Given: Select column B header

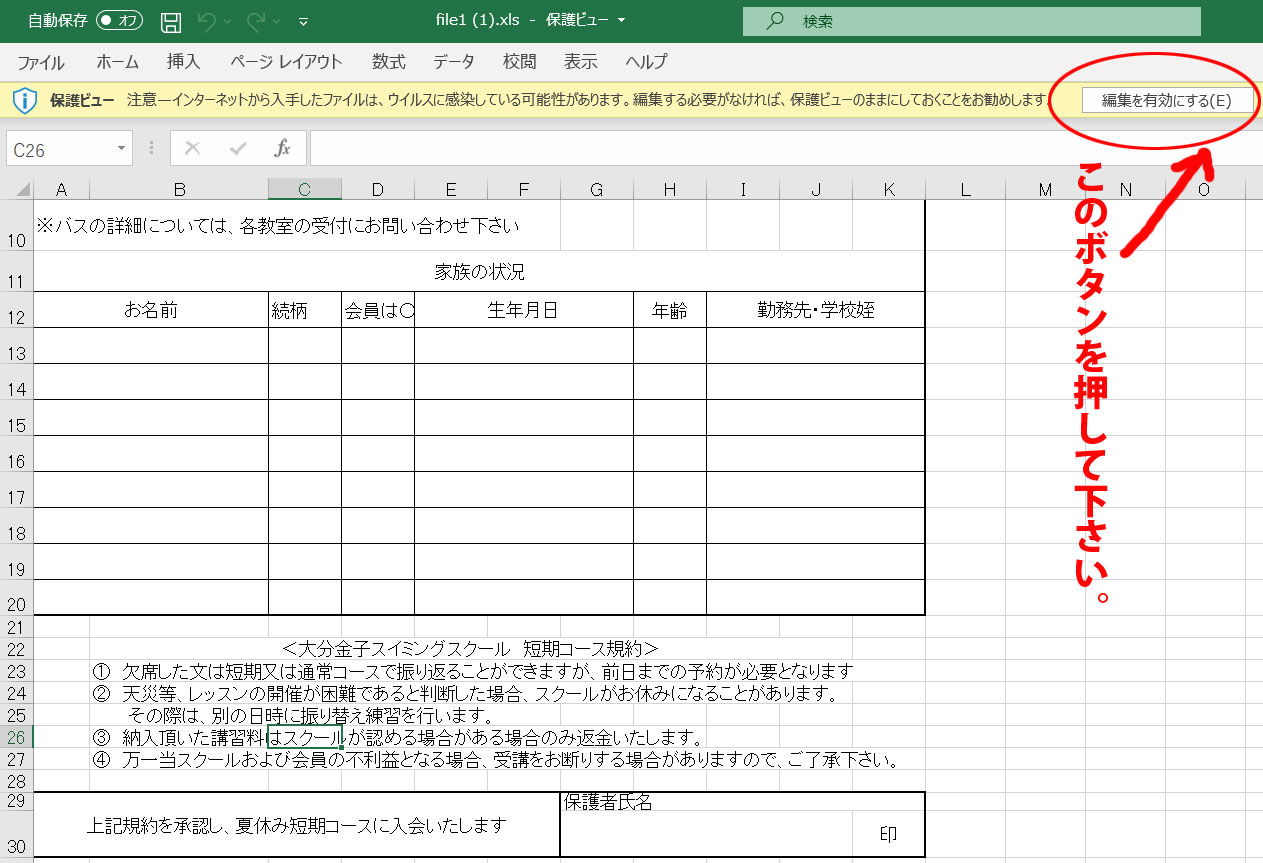Looking at the screenshot, I should click(x=179, y=190).
